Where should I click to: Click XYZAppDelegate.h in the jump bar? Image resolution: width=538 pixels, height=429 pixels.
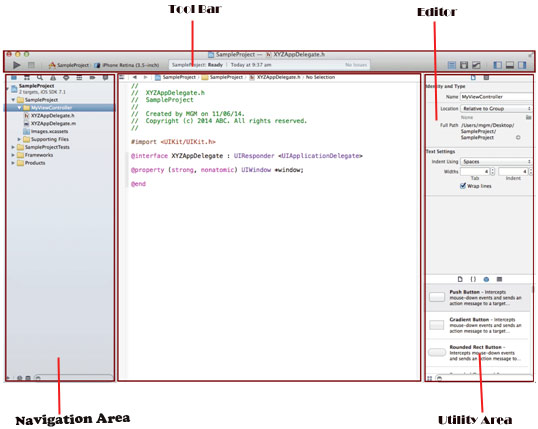coord(275,77)
